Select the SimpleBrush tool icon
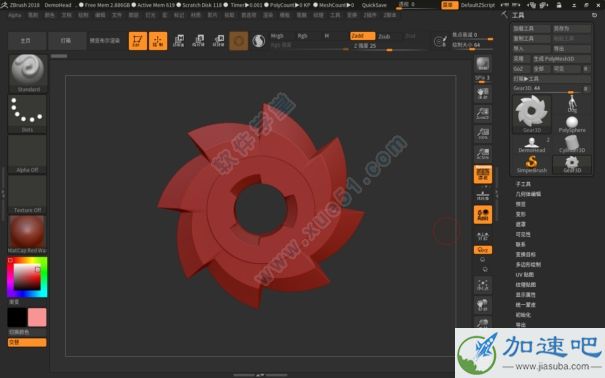The image size is (605, 378). [x=532, y=164]
